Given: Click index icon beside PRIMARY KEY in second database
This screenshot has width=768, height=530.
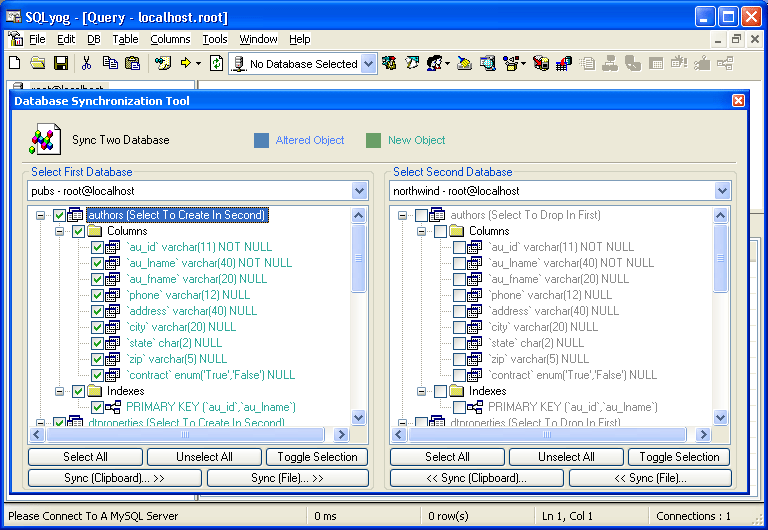Looking at the screenshot, I should 475,407.
